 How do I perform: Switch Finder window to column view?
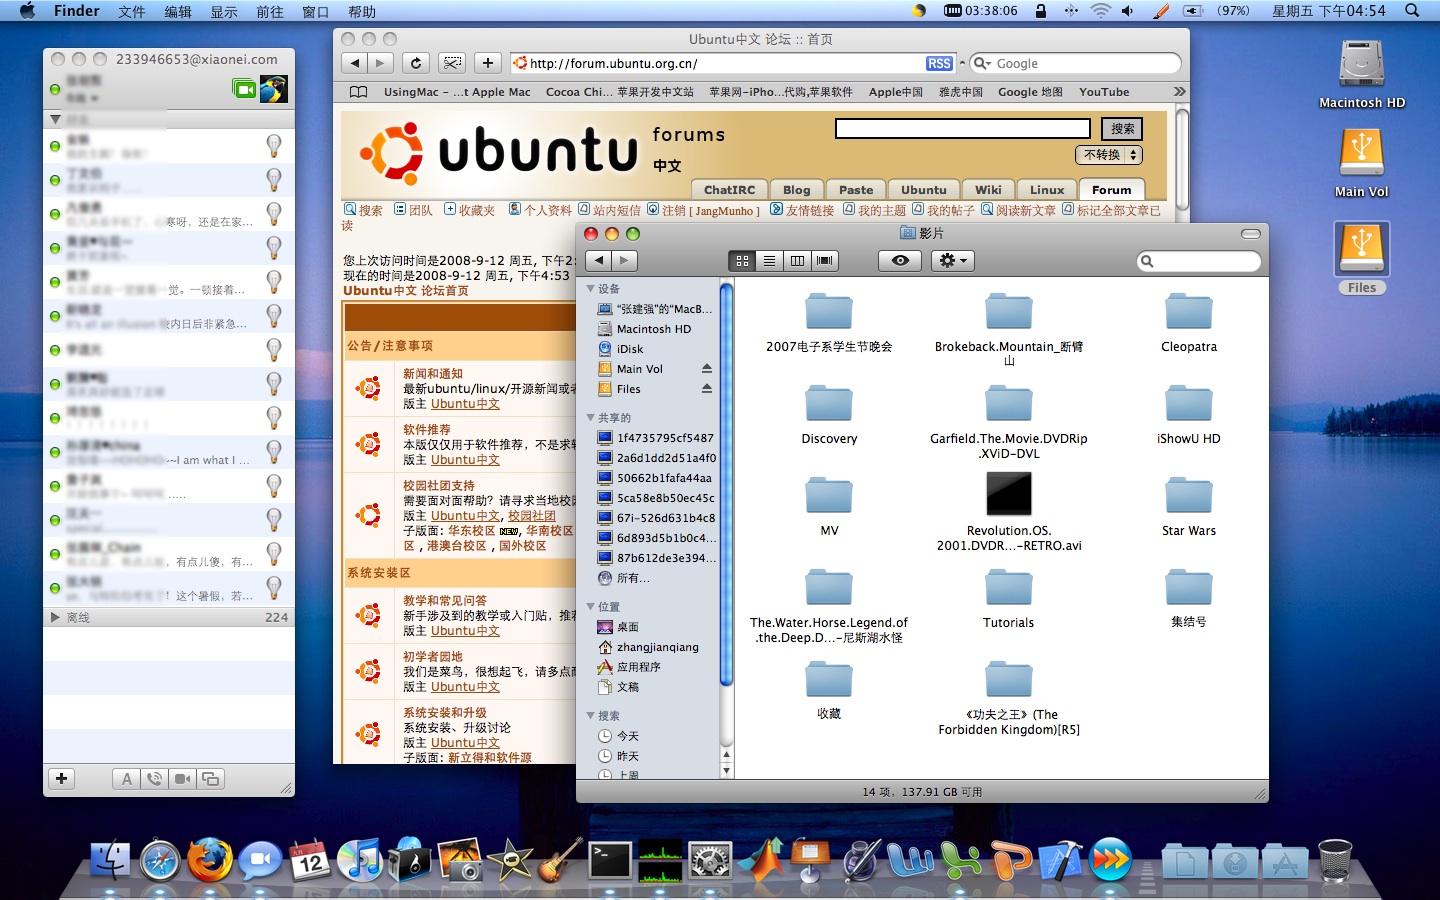coord(797,260)
